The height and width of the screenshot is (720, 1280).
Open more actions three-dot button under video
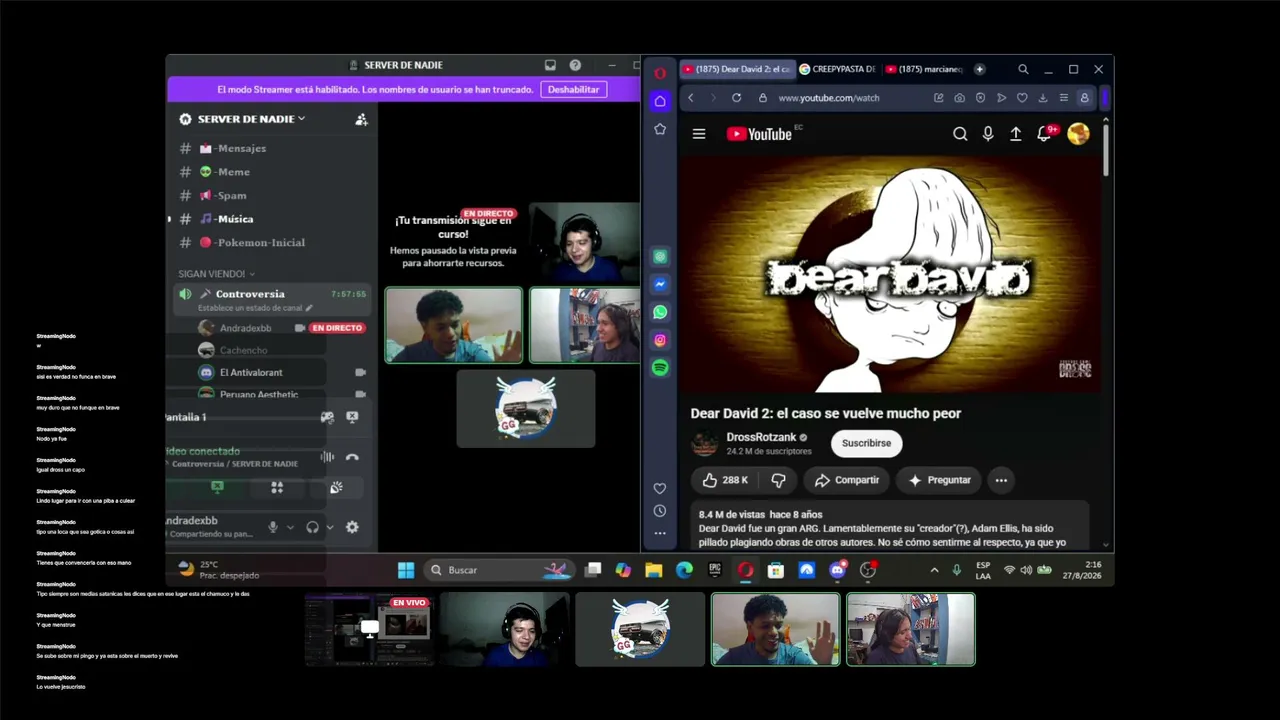(1001, 480)
